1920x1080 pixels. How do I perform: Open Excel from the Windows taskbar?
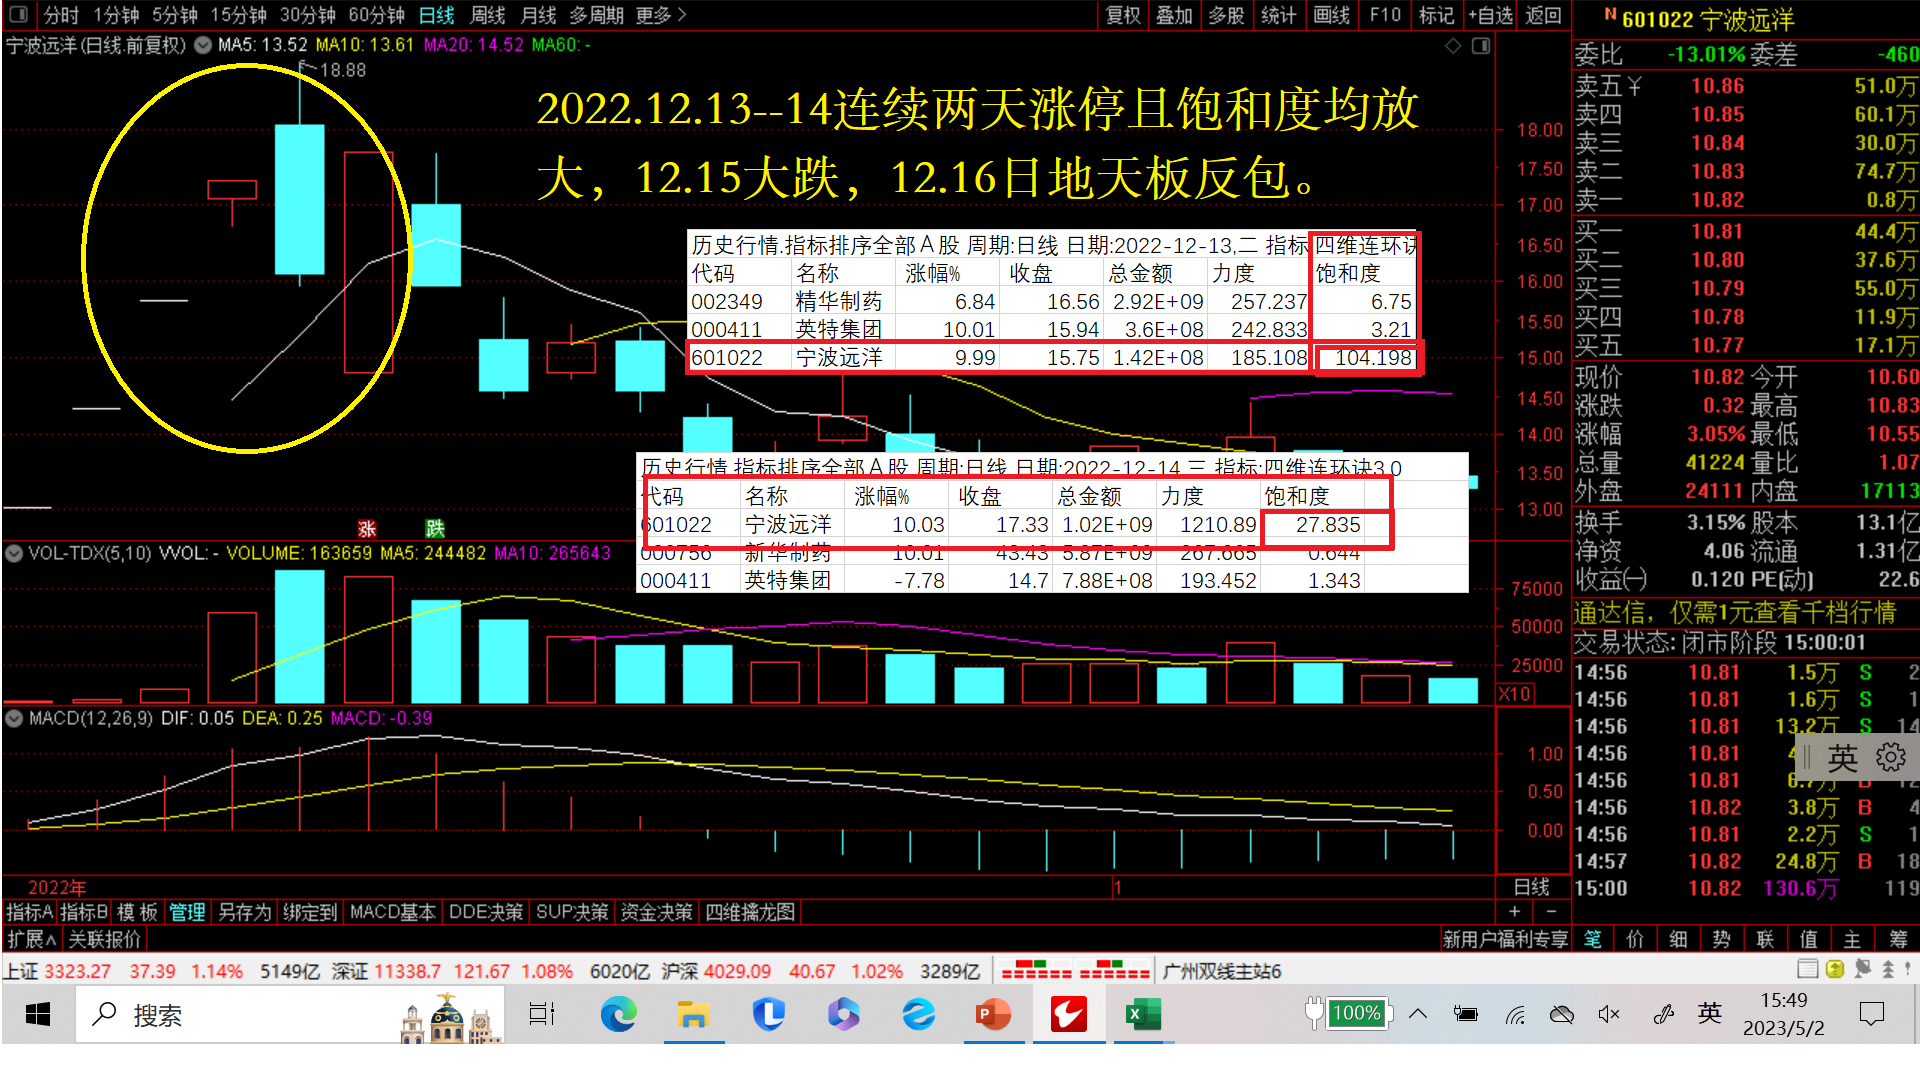pyautogui.click(x=1142, y=1015)
